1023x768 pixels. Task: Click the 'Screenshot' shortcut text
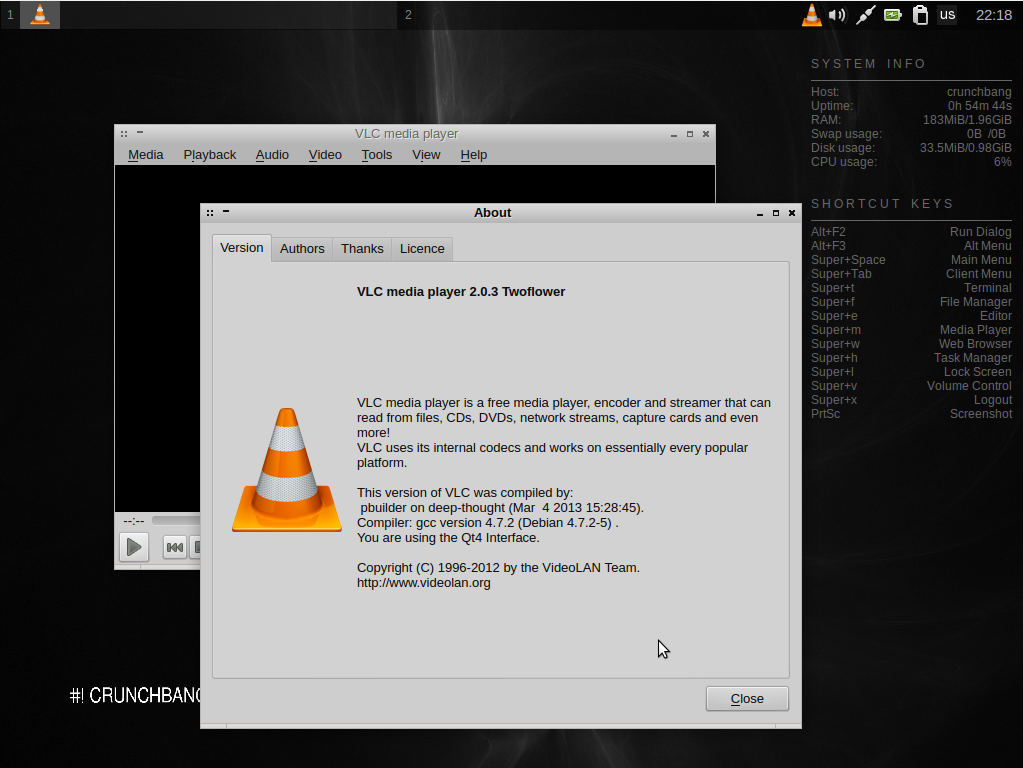pos(981,414)
